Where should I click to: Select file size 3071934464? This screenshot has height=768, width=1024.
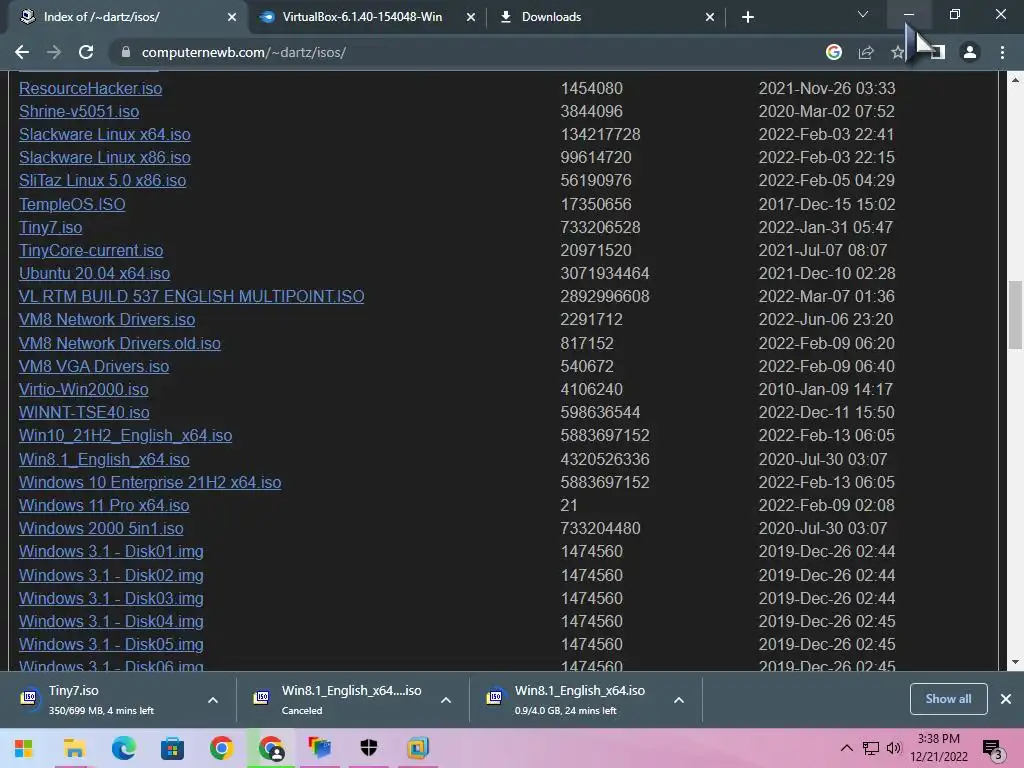click(605, 274)
